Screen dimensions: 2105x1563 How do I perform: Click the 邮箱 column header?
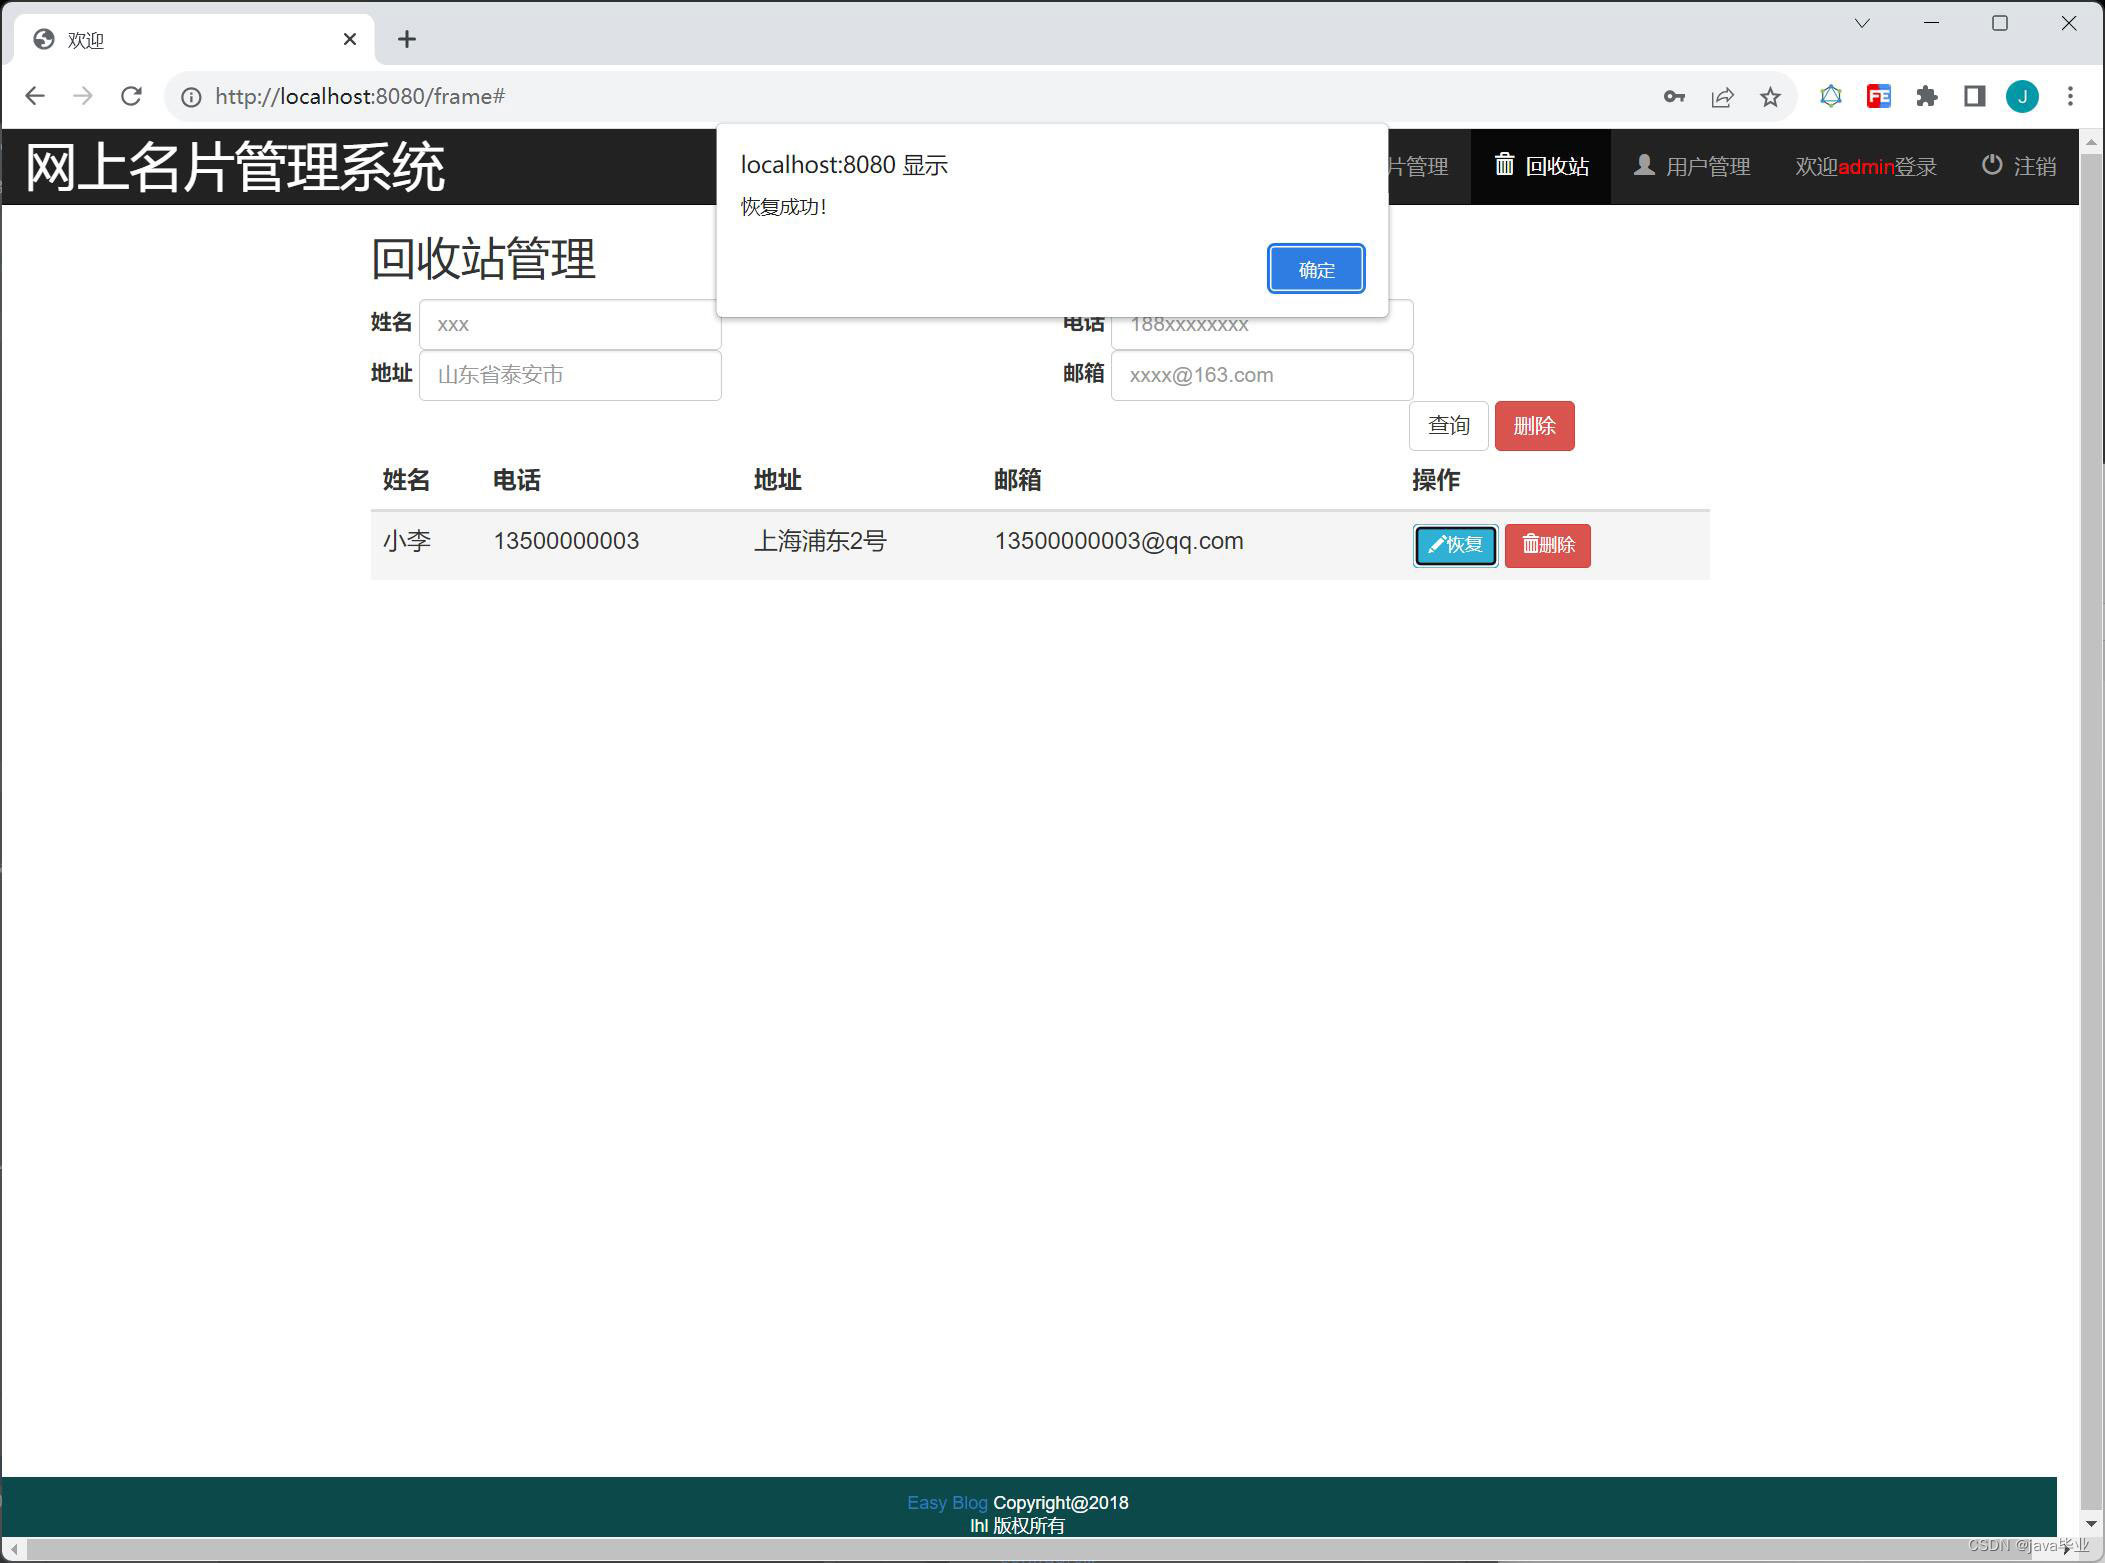1017,480
